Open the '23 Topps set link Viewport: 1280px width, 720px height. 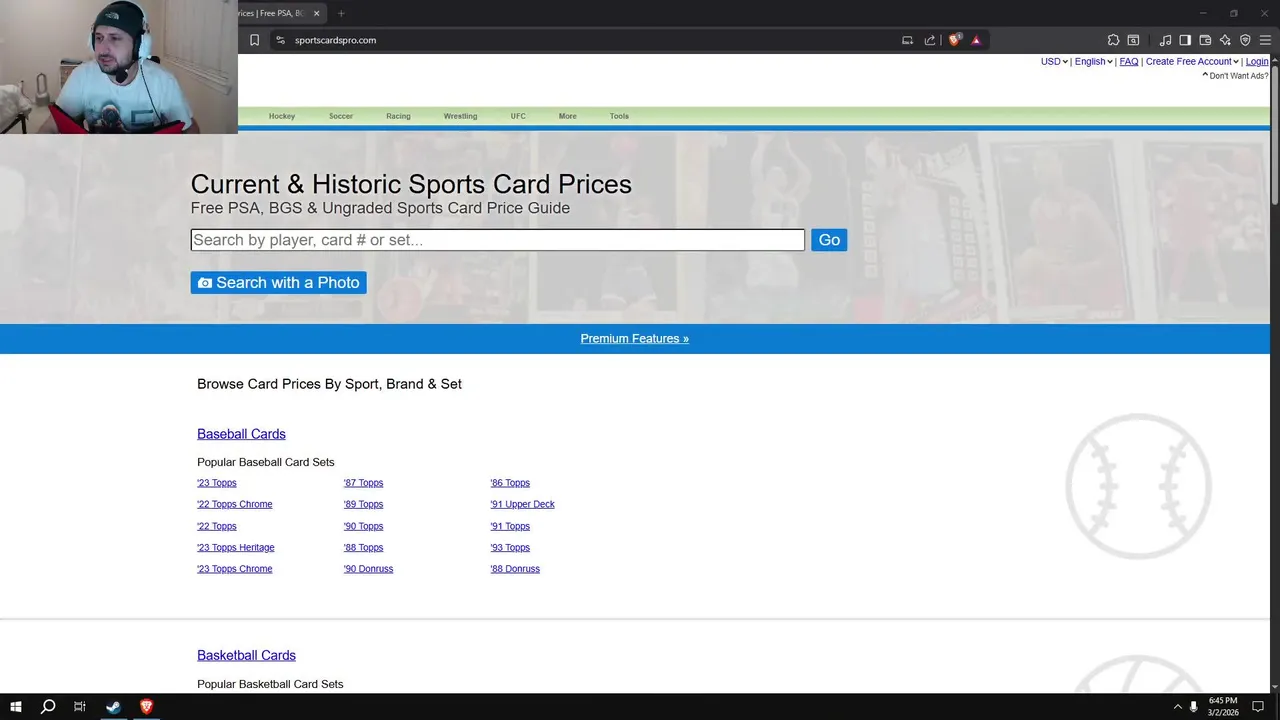(x=217, y=483)
